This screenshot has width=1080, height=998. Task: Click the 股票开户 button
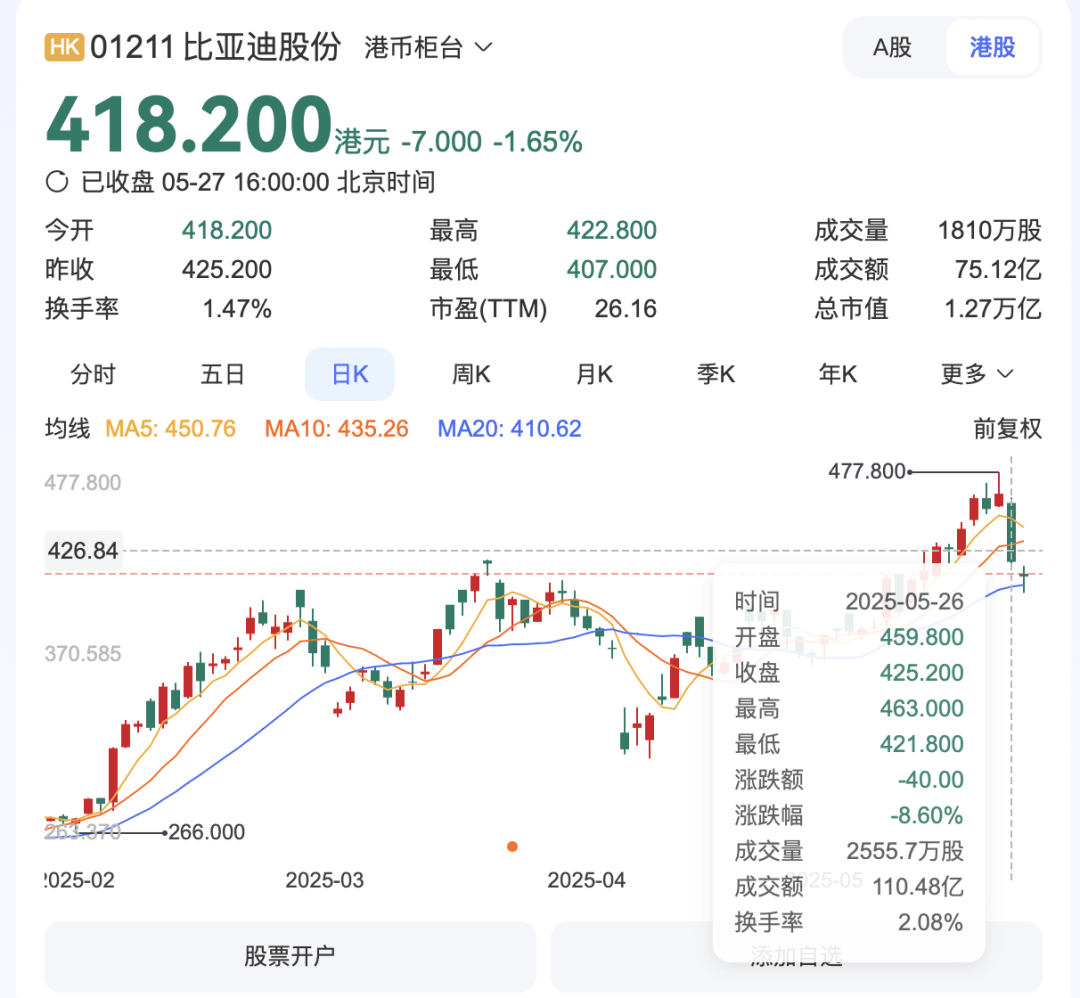pyautogui.click(x=290, y=956)
